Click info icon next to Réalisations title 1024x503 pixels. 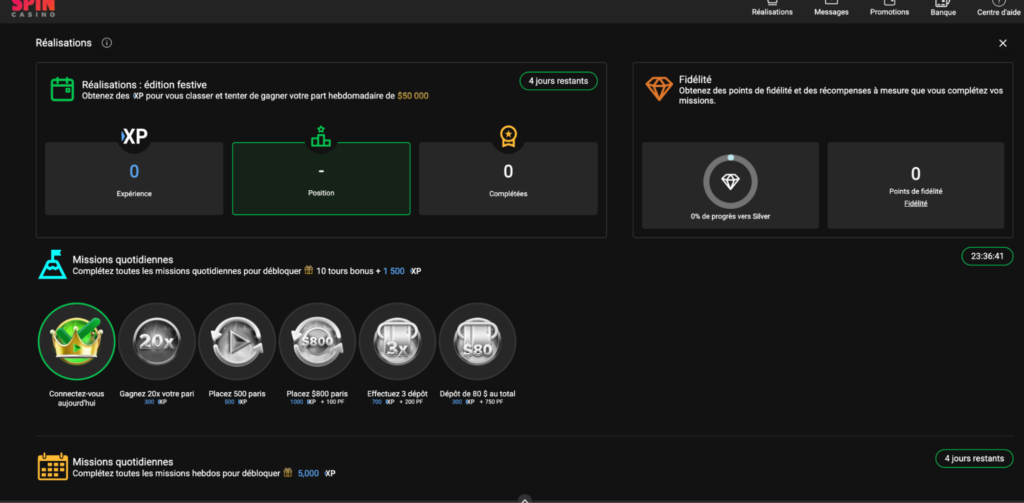click(107, 43)
